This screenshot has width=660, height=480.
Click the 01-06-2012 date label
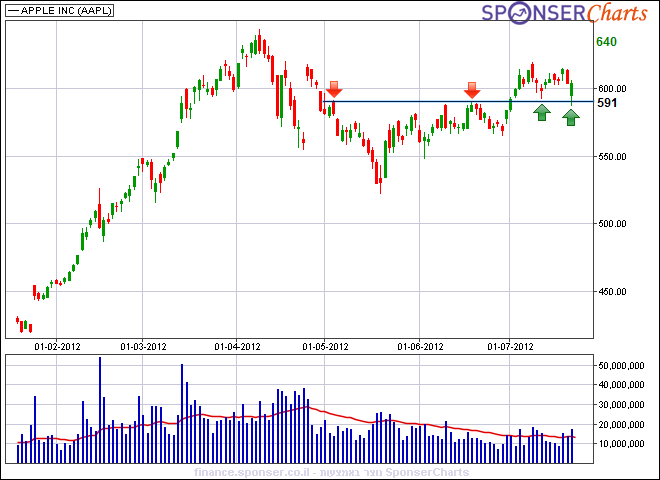(x=420, y=347)
